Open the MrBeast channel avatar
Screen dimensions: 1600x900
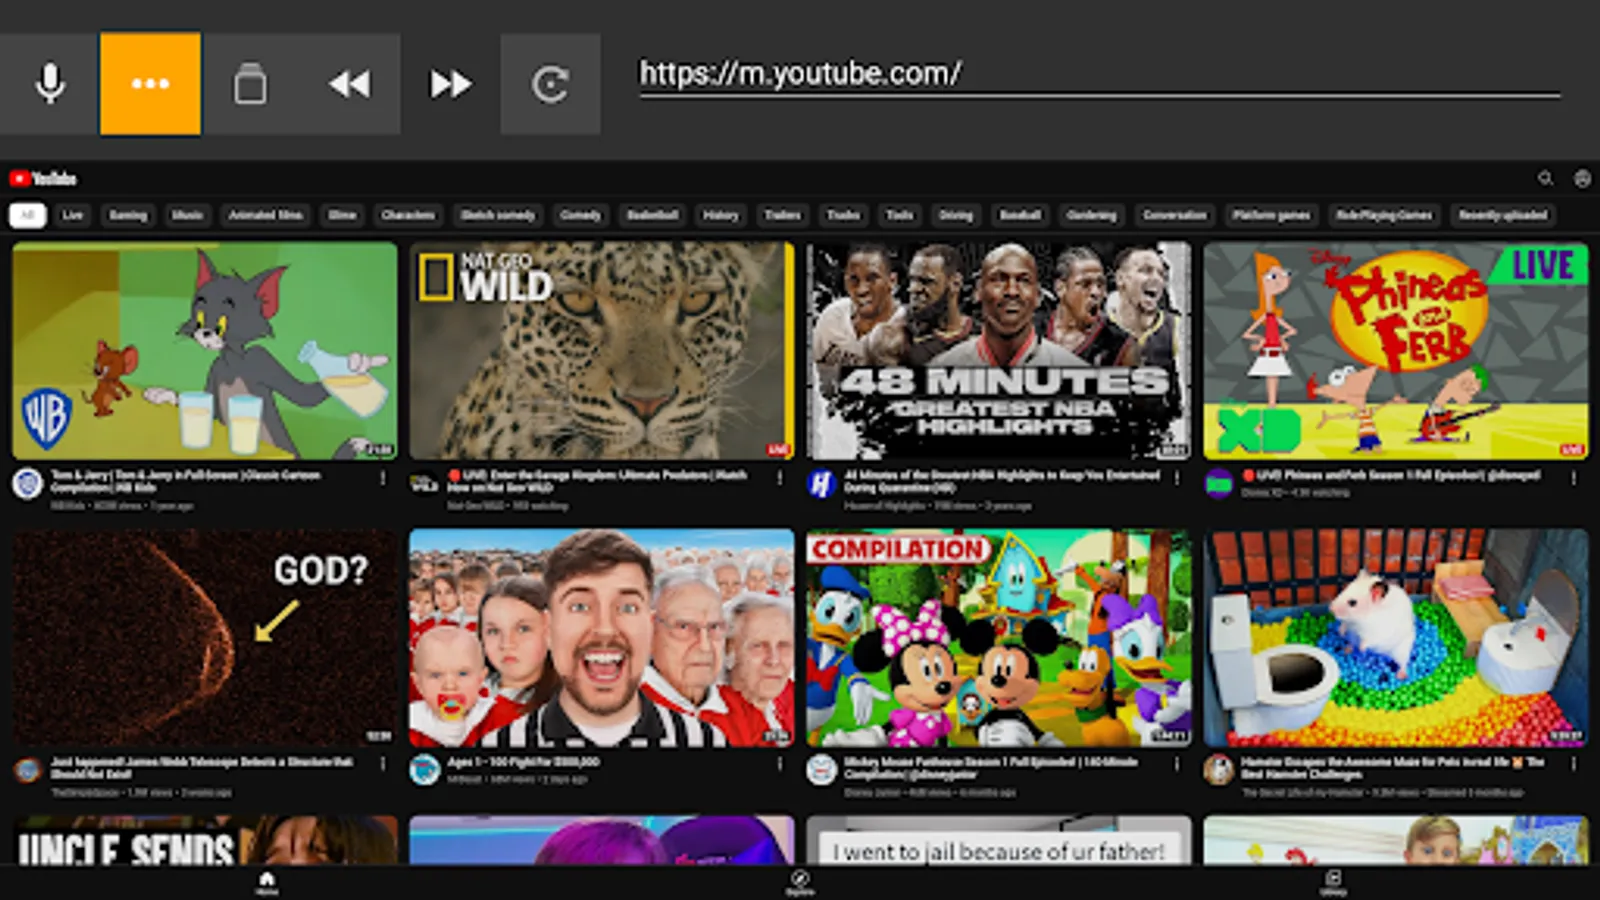pyautogui.click(x=425, y=771)
